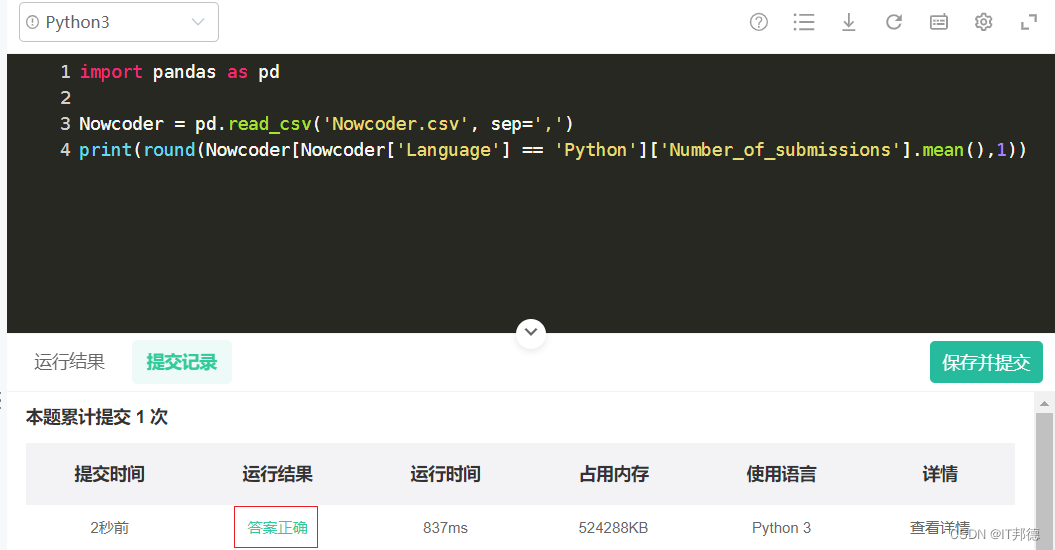Click the Python 3 language cell
Viewport: 1055px width, 550px height.
[x=781, y=528]
